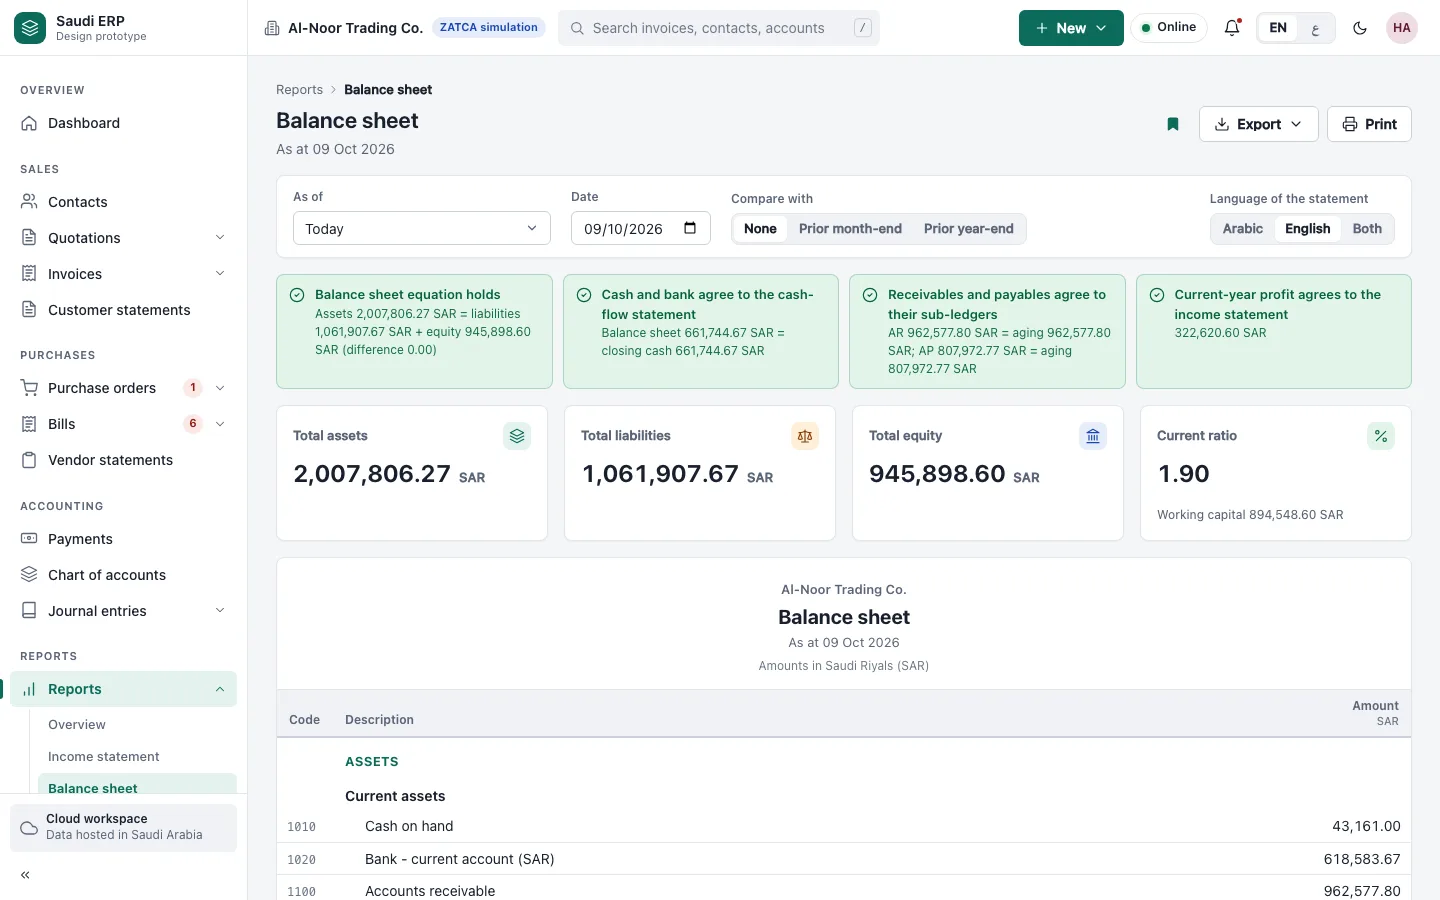Click the Current ratio percent icon
The width and height of the screenshot is (1440, 900).
point(1381,436)
